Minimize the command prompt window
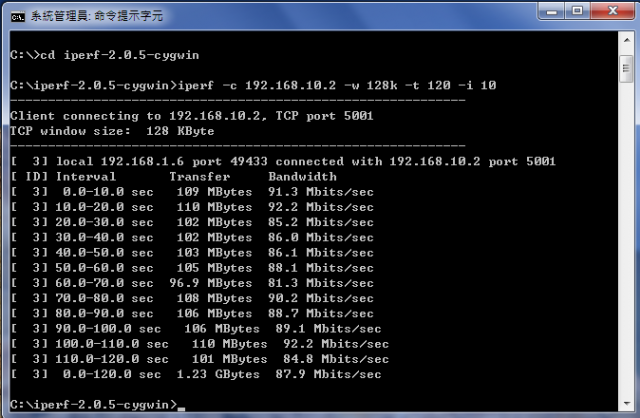Image resolution: width=640 pixels, height=418 pixels. [552, 11]
